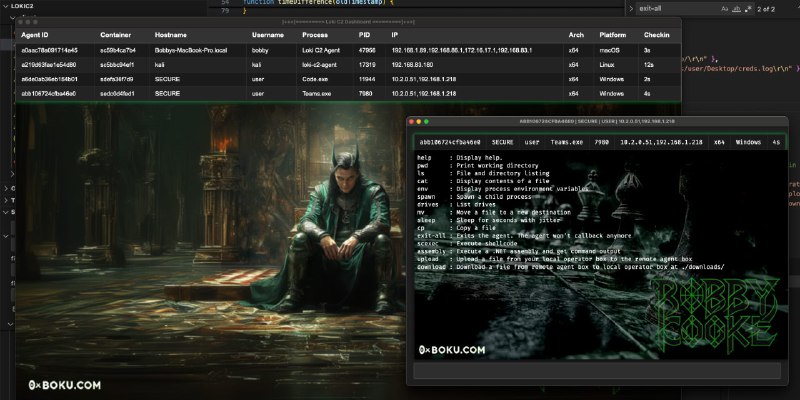Image resolution: width=800 pixels, height=400 pixels.
Task: Sort dashboard by Agent ID column header
Action: (35, 35)
